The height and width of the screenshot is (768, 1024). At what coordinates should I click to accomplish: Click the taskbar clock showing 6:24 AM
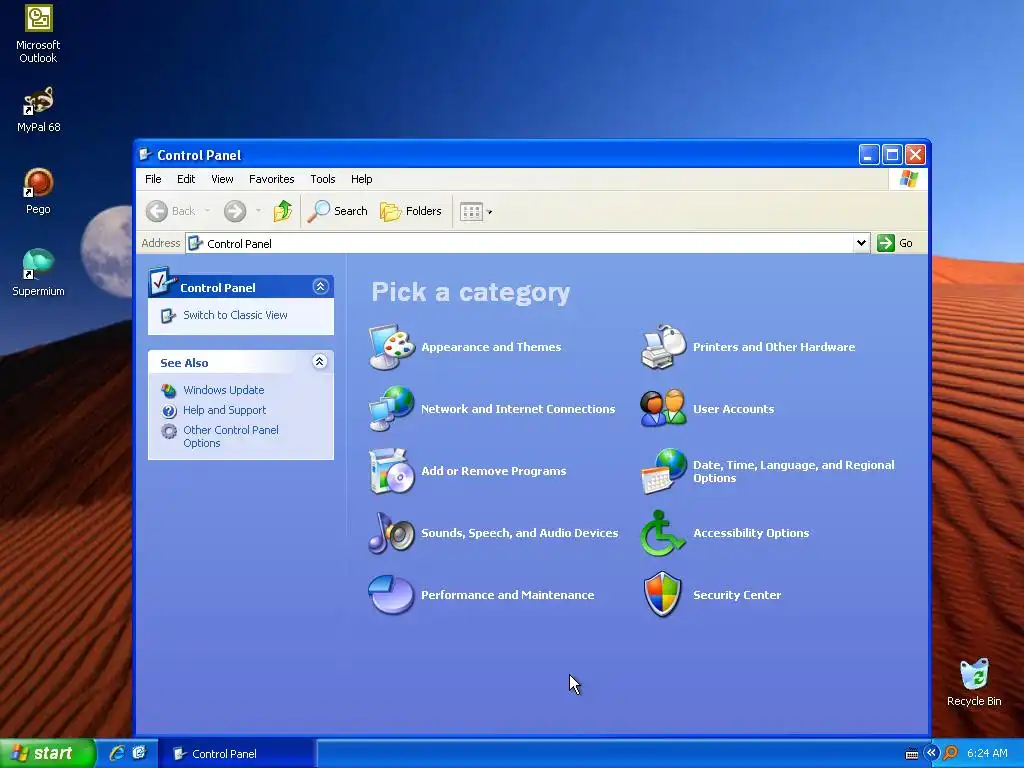pyautogui.click(x=987, y=753)
